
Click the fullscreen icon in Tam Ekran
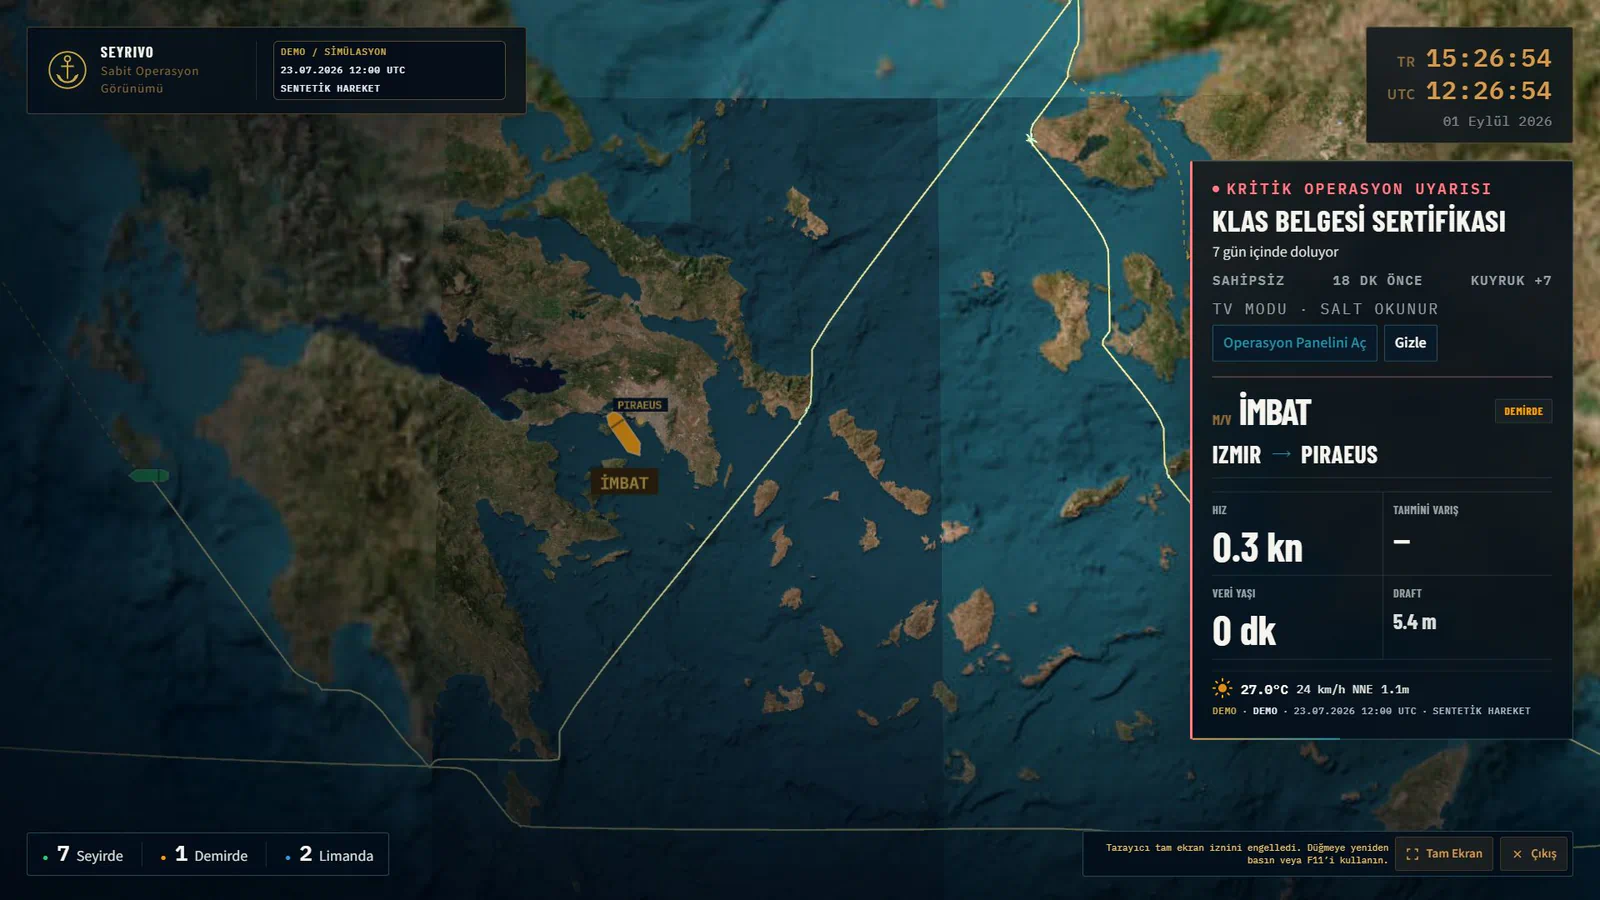click(x=1412, y=854)
